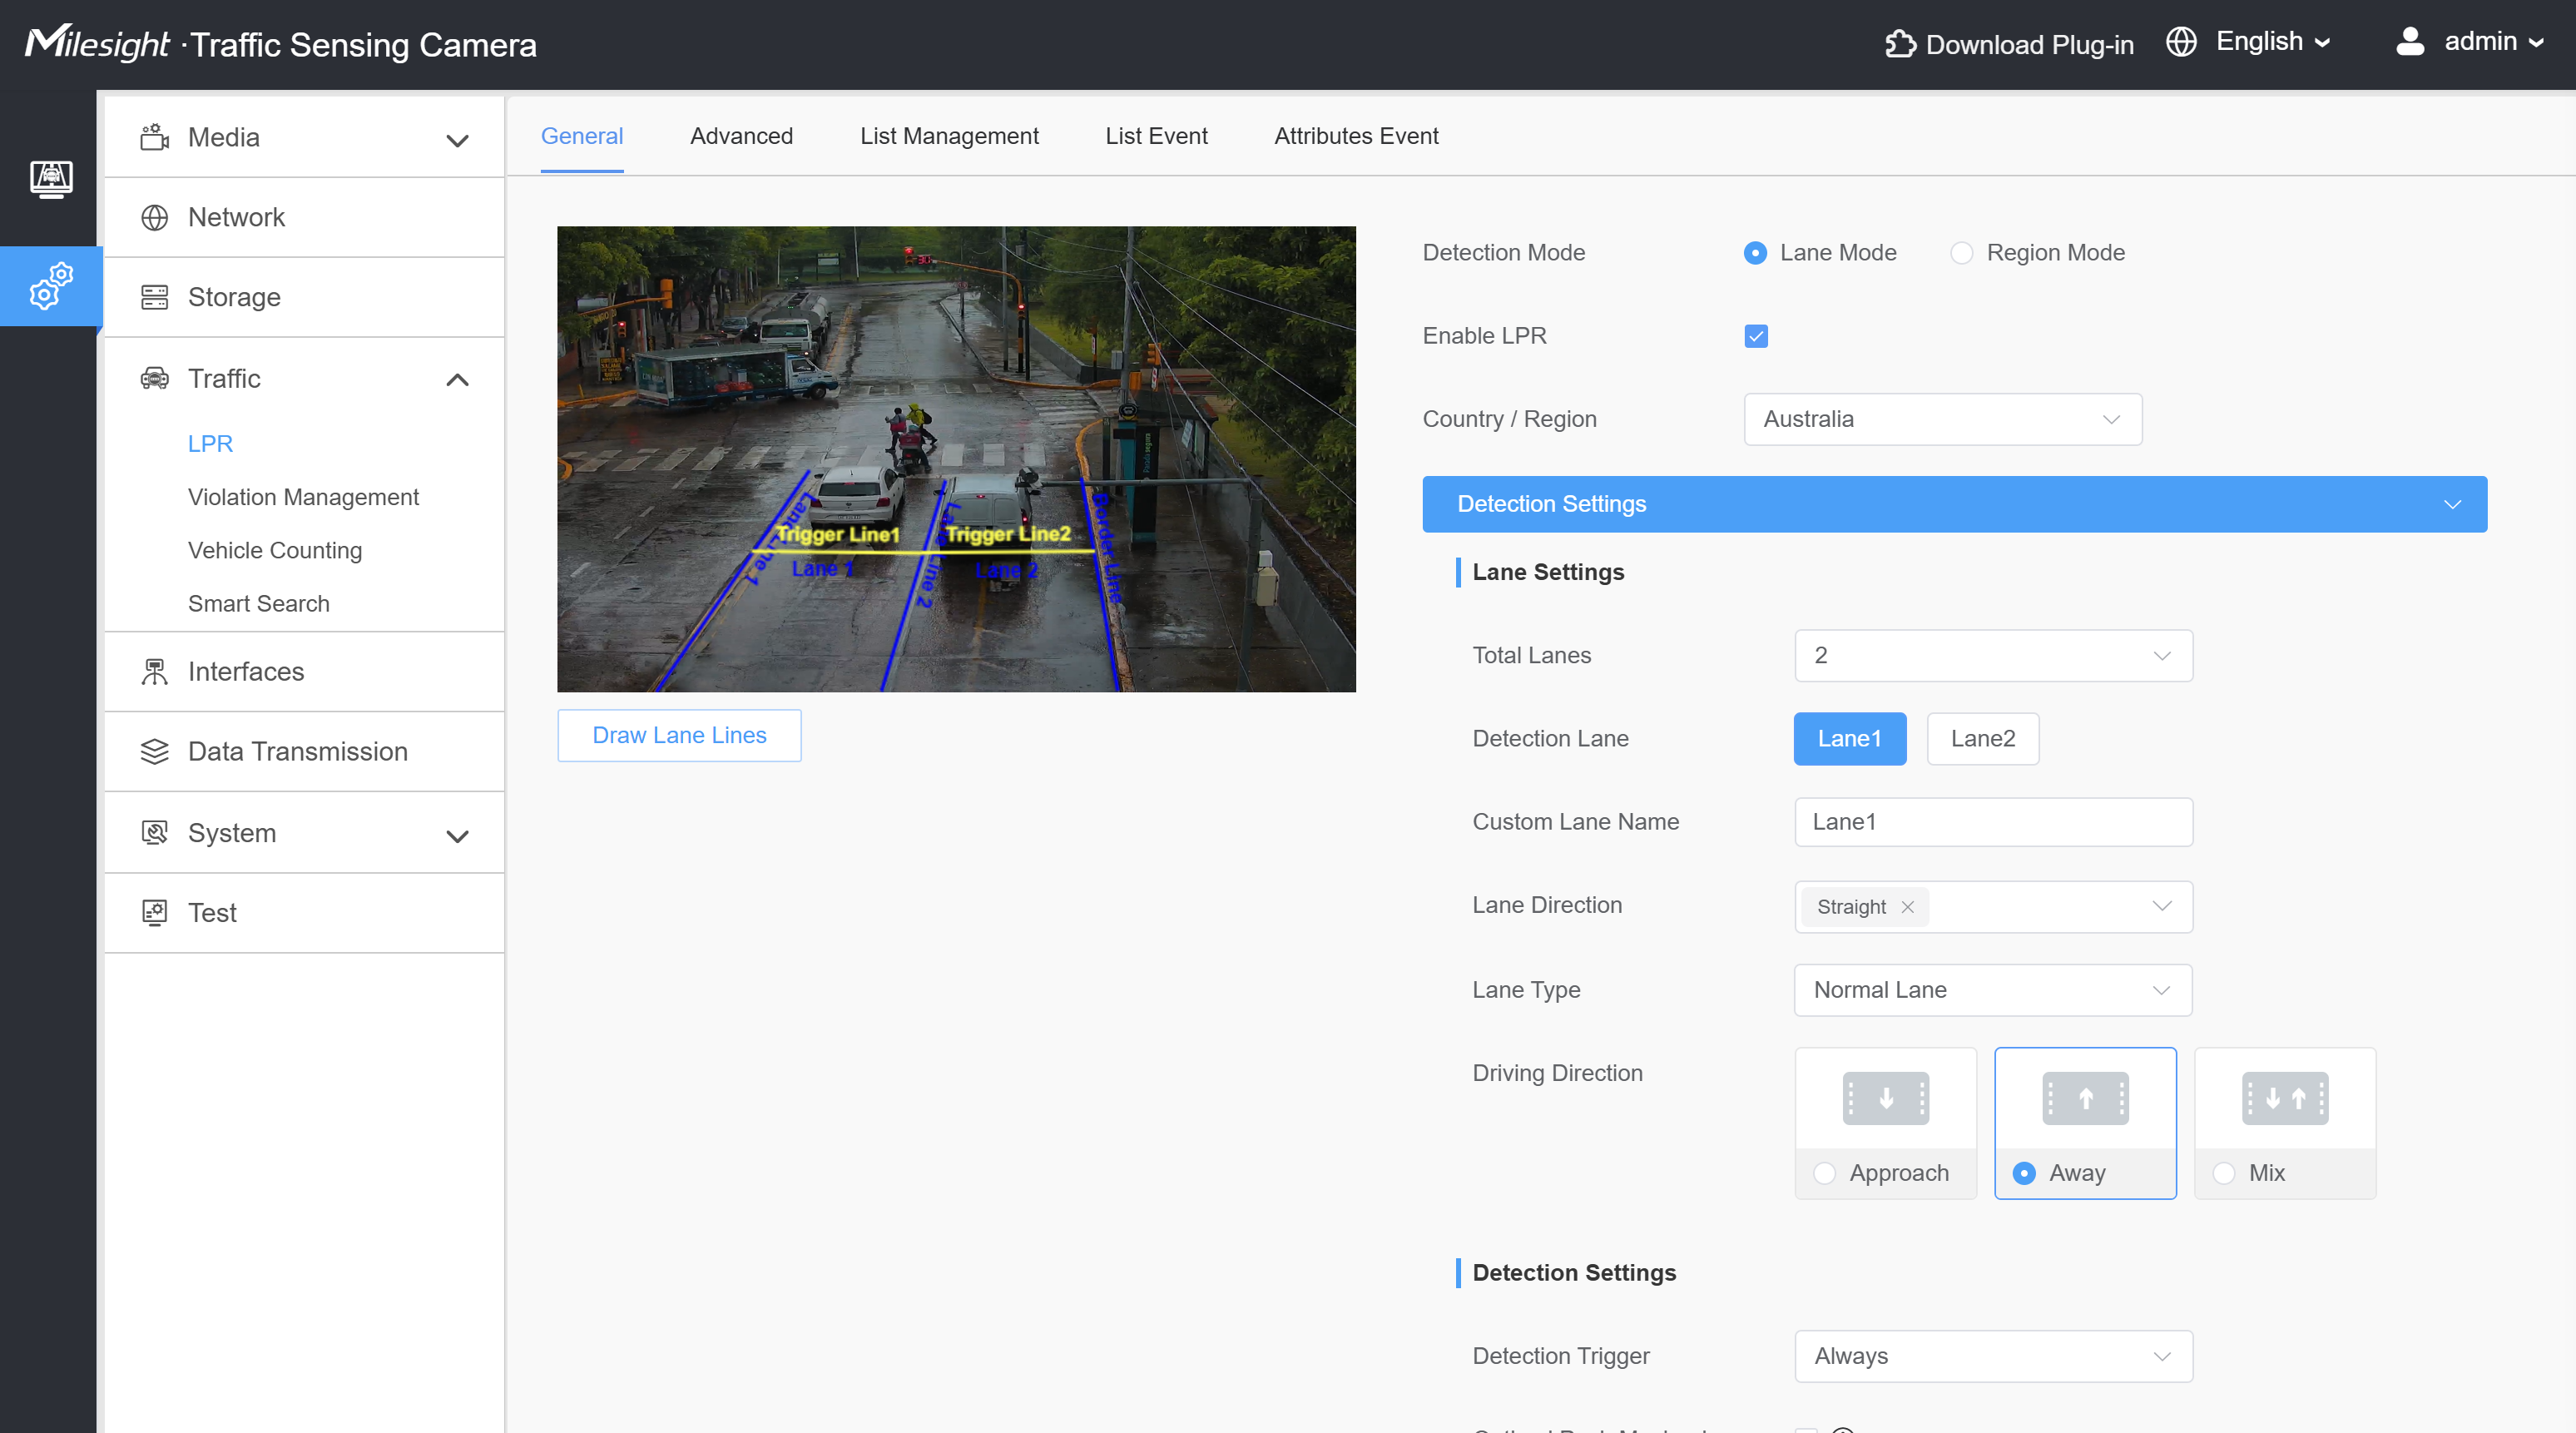Open the Detection Trigger dropdown
The image size is (2576, 1433).
[x=1993, y=1356]
